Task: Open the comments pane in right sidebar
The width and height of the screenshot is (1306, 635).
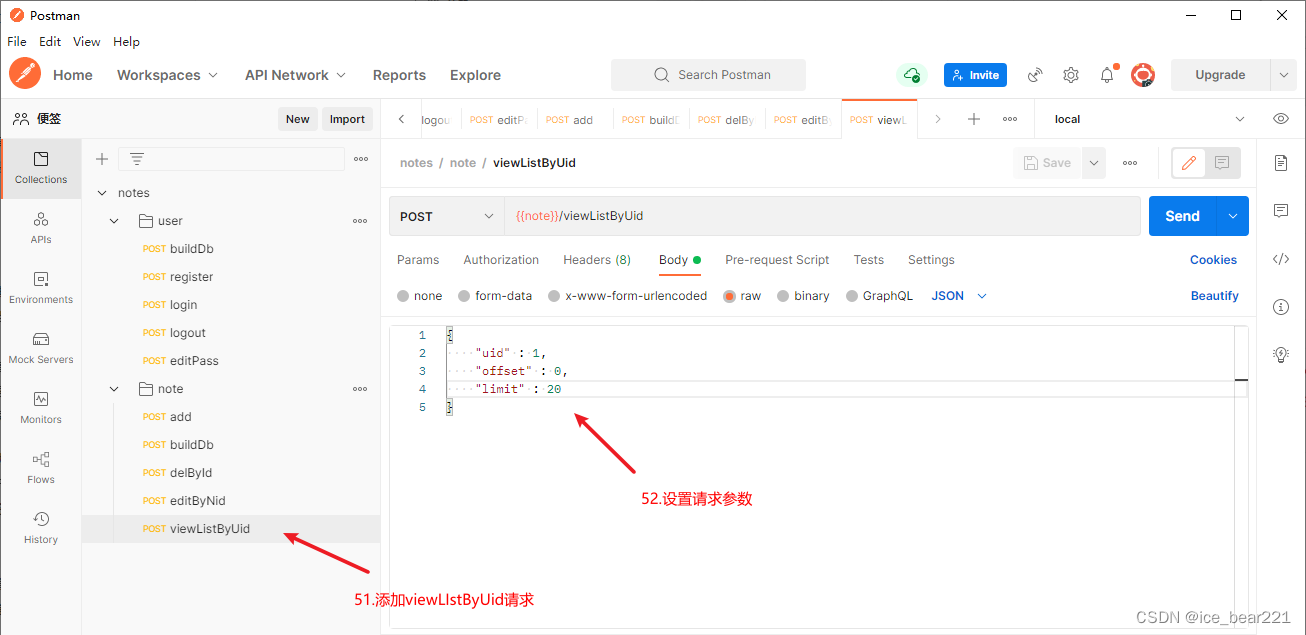Action: 1281,211
